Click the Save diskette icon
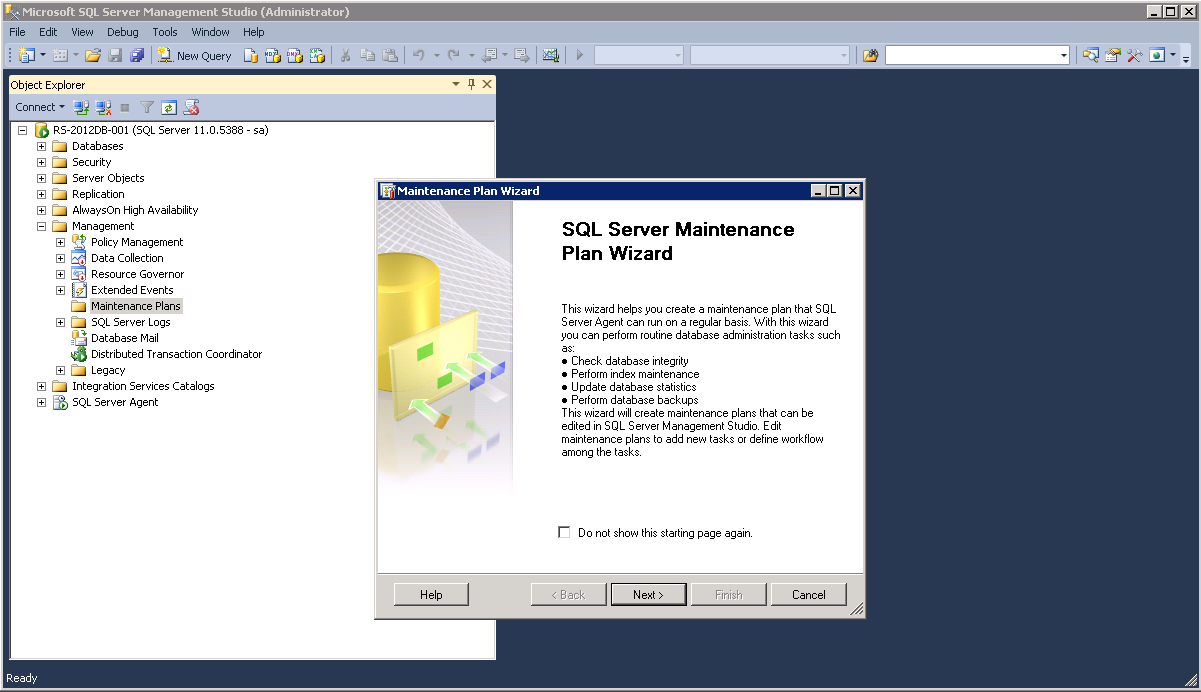Viewport: 1201px width, 692px height. point(115,56)
